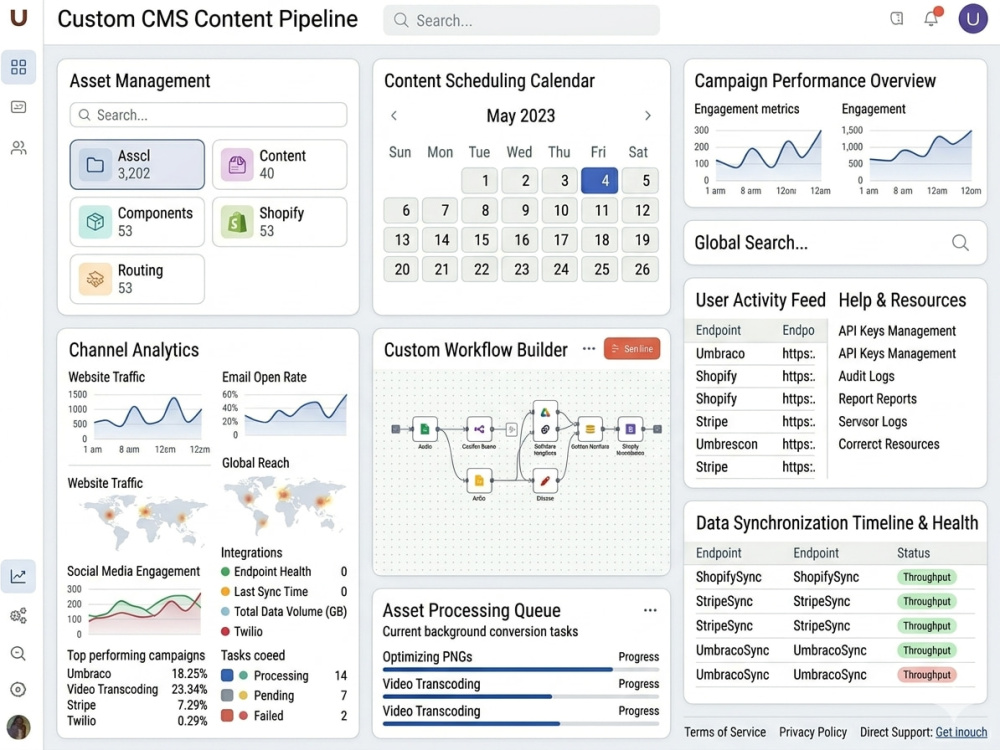The width and height of the screenshot is (1000, 750).
Task: Open the Shopify asset card
Action: click(x=279, y=222)
